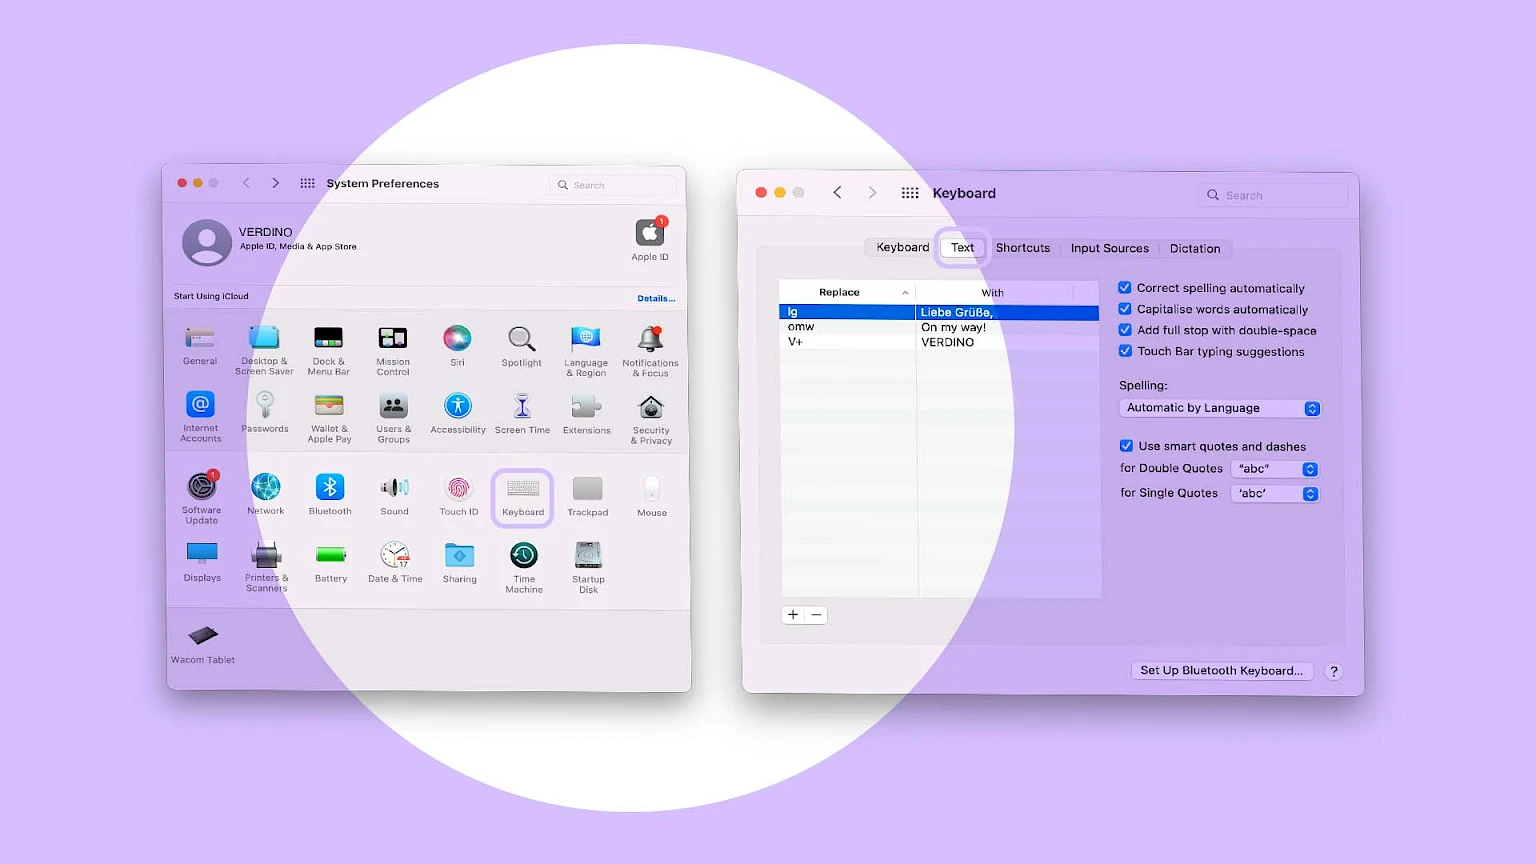Go back in Keyboard window
Screen dimensions: 1536x864
pos(837,192)
